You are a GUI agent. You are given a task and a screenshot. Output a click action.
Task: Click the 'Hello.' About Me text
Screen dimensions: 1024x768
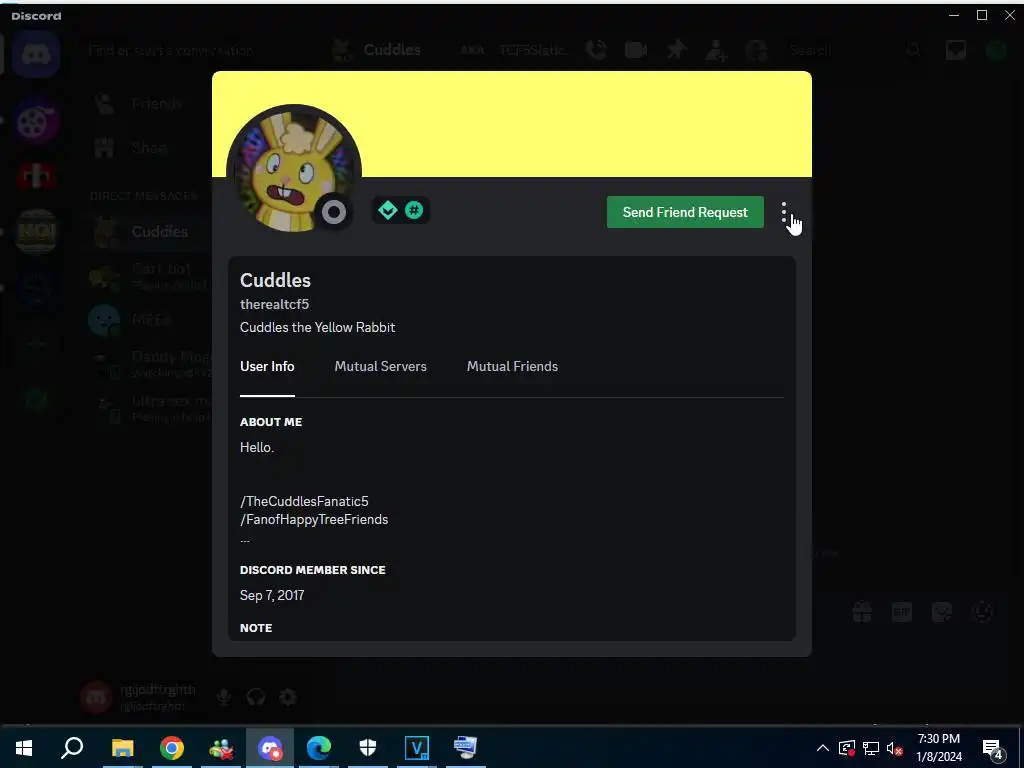[257, 447]
